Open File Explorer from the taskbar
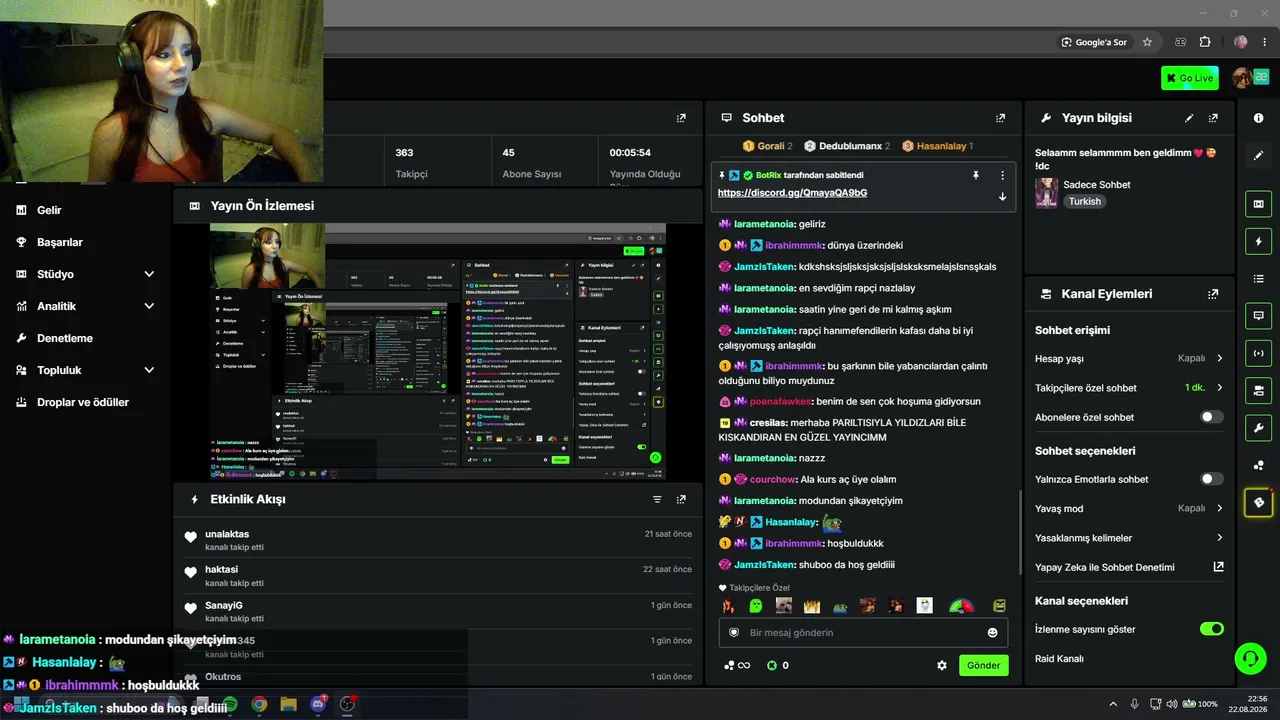Image resolution: width=1280 pixels, height=720 pixels. [x=288, y=704]
